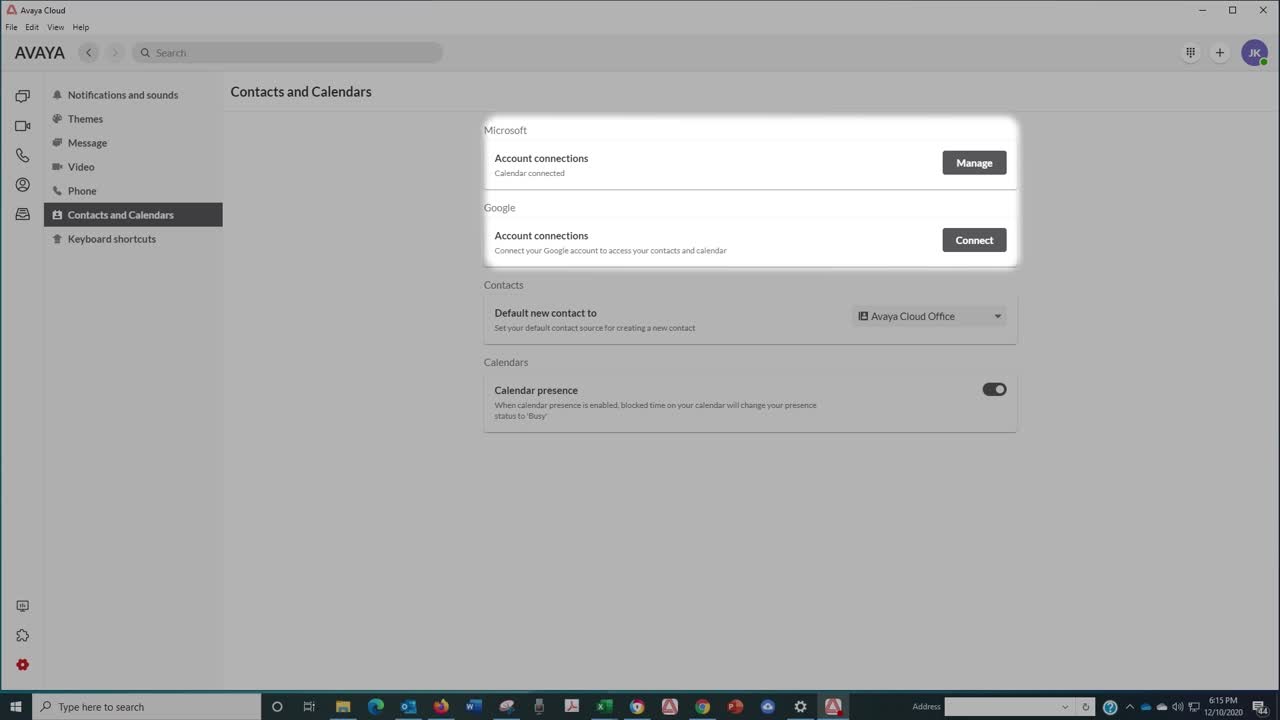Open File Explorer from taskbar
The height and width of the screenshot is (720, 1280).
pyautogui.click(x=343, y=707)
